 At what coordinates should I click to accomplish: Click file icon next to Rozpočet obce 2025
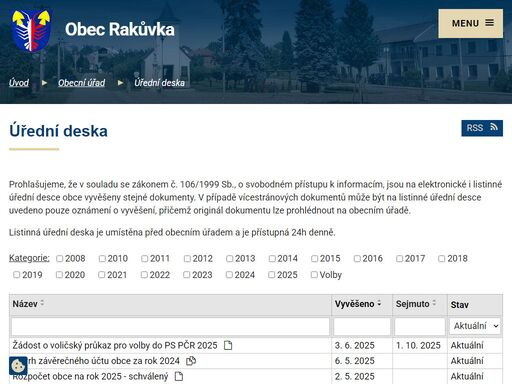click(x=179, y=376)
